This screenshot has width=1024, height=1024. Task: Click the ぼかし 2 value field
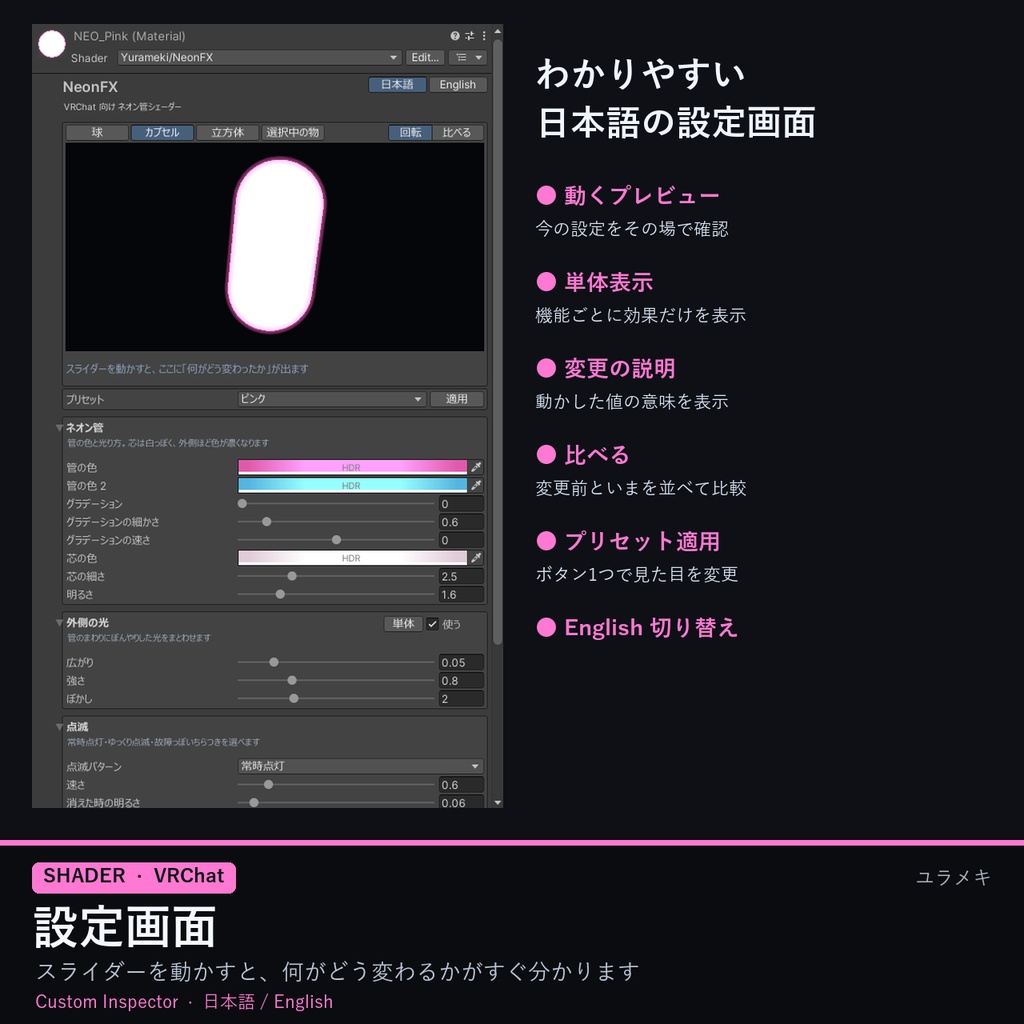(461, 698)
